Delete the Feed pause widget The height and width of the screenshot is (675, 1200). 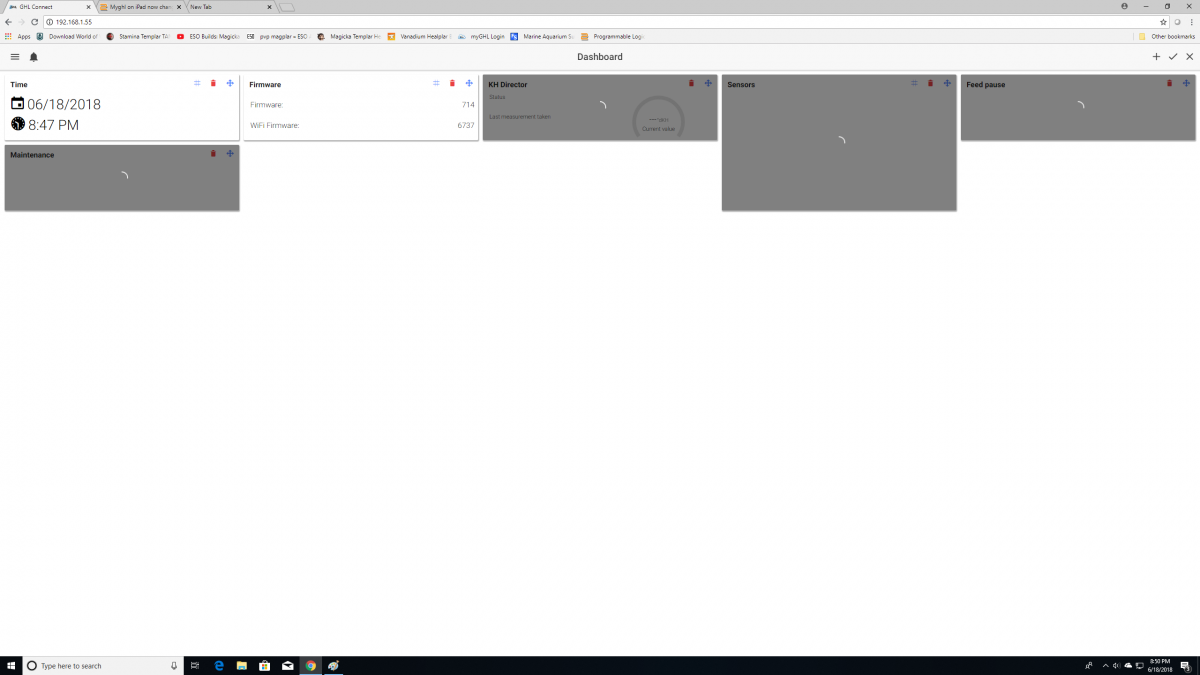[x=1169, y=83]
